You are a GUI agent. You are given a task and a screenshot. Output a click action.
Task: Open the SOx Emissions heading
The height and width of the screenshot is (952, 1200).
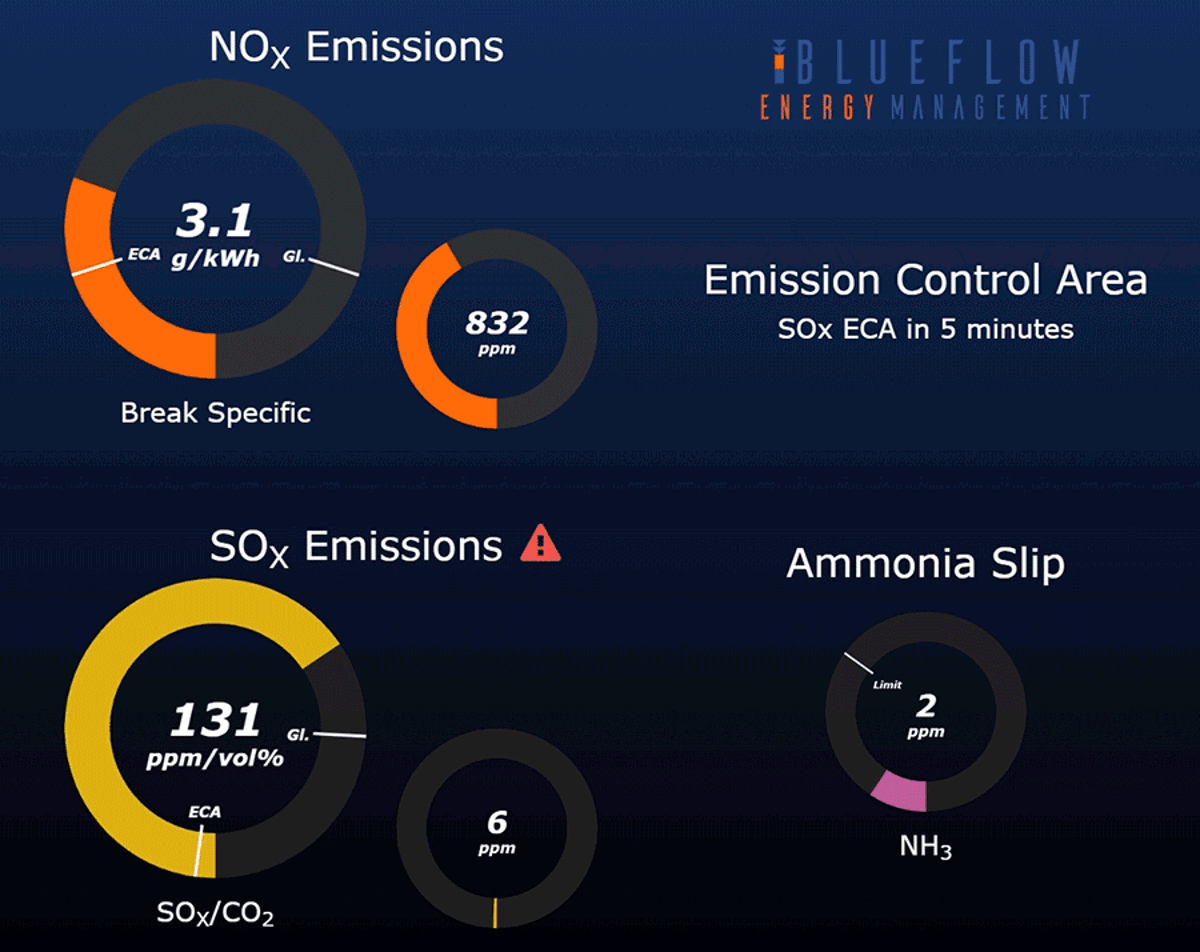(356, 547)
